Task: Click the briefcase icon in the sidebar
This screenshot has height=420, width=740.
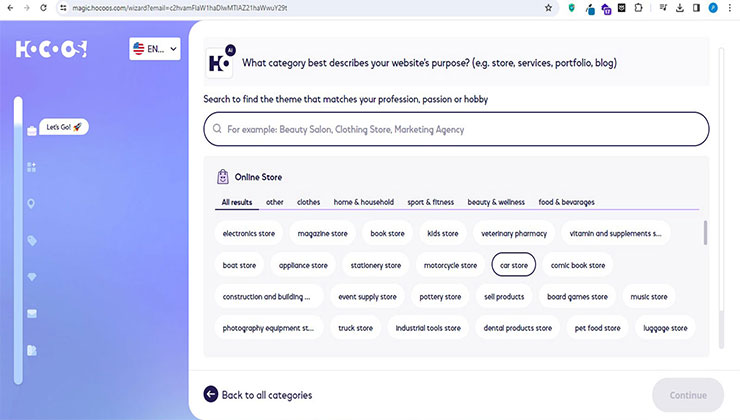Action: coord(32,131)
